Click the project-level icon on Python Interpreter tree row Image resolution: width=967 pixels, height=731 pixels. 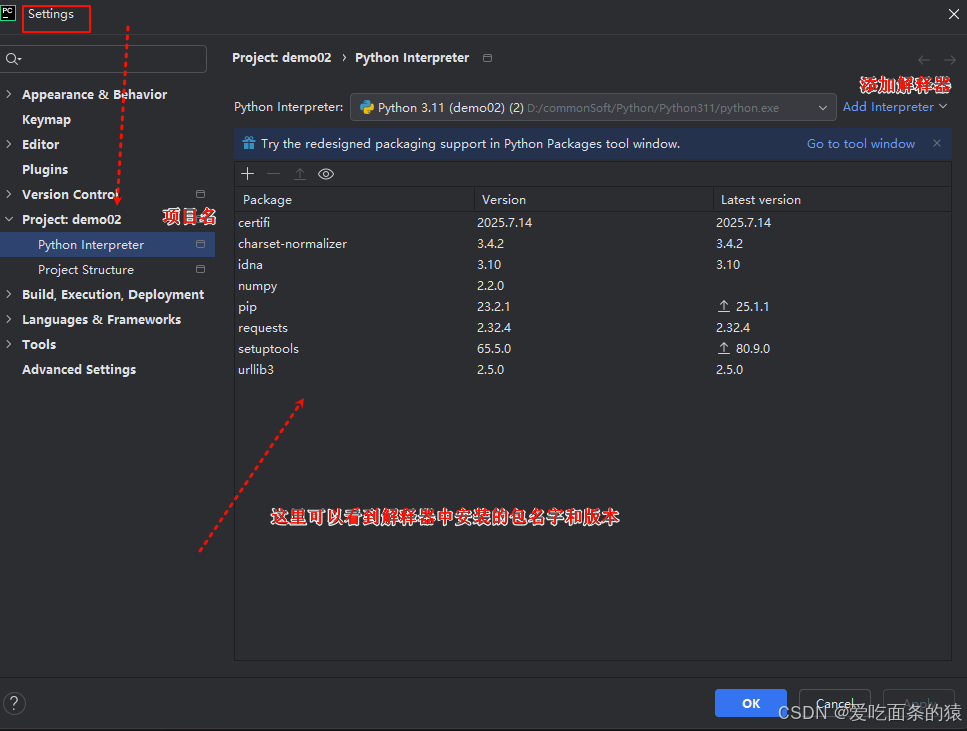coord(200,244)
